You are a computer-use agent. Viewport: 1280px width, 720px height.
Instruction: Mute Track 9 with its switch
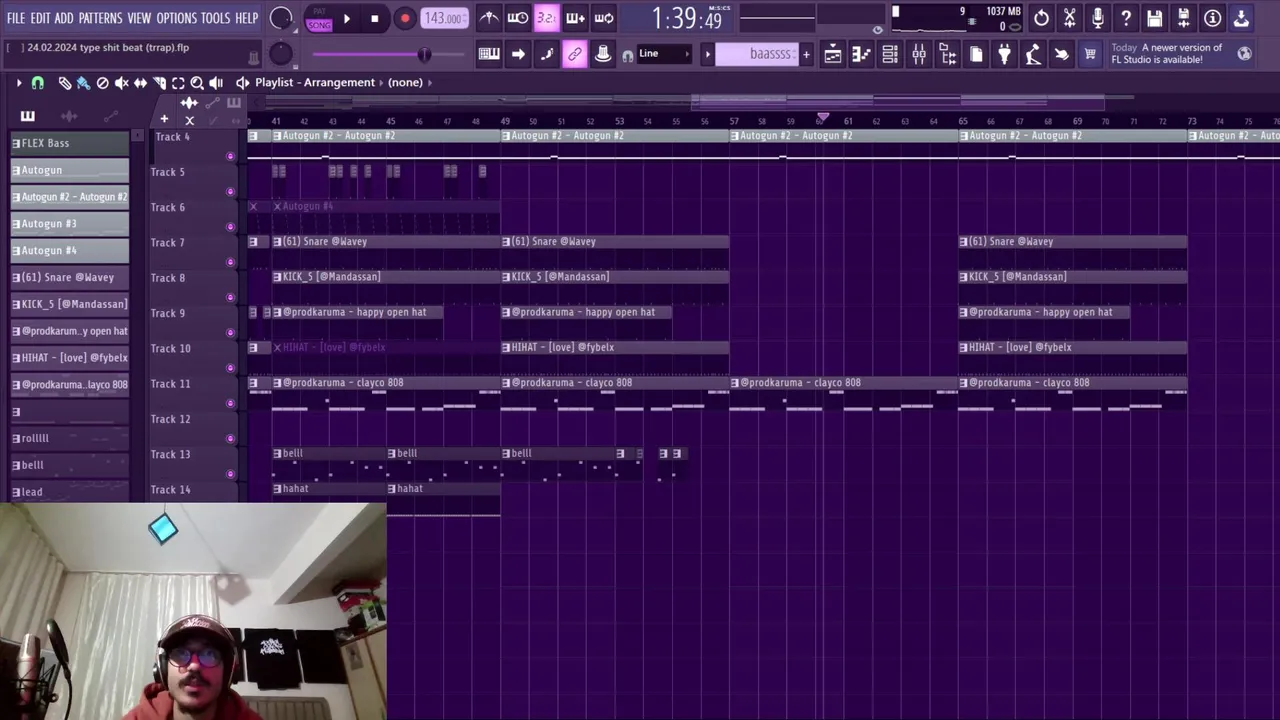(231, 333)
